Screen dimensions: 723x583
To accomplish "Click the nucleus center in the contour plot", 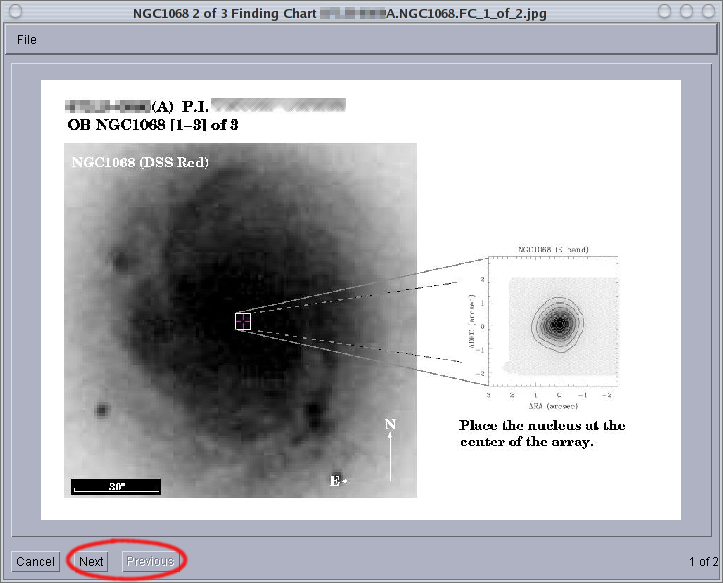I will pos(560,323).
